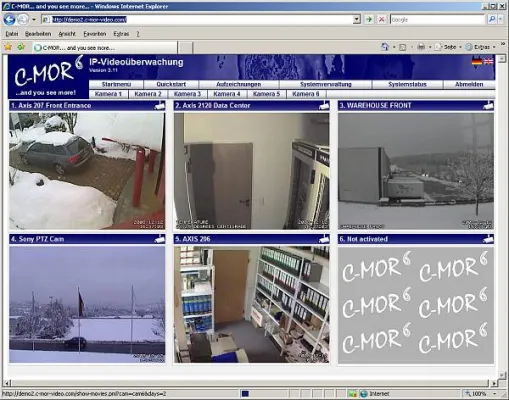Click the Google search input box
509x400 pixels.
[437, 20]
